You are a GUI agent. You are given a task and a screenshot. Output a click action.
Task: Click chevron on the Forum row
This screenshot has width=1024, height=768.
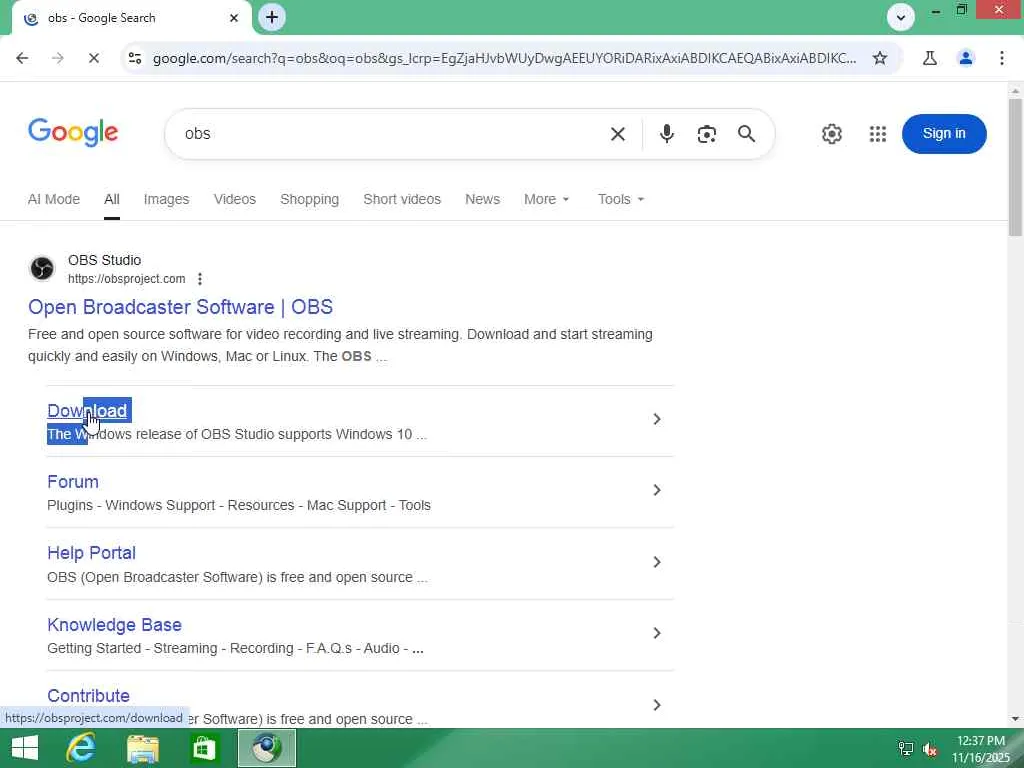point(657,490)
